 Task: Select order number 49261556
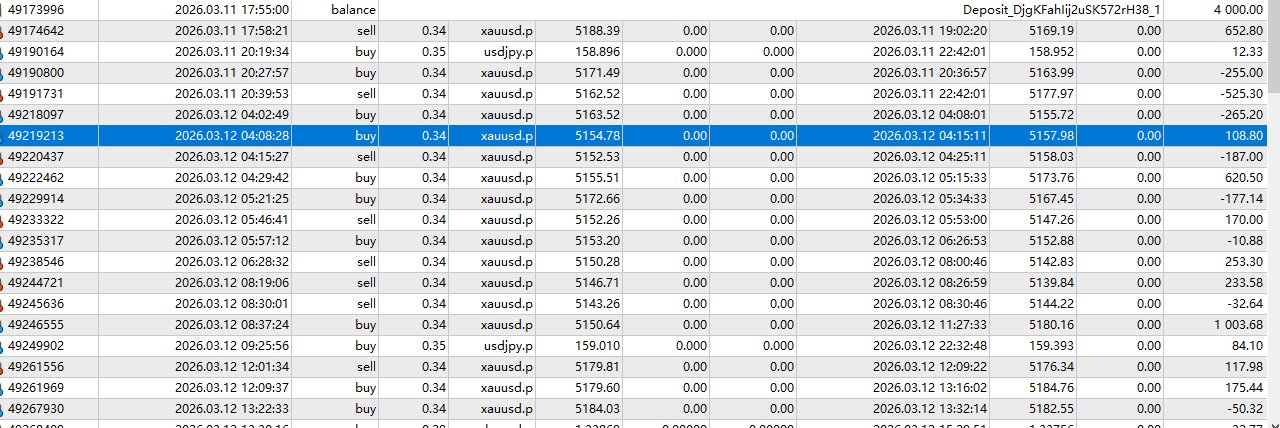point(36,366)
